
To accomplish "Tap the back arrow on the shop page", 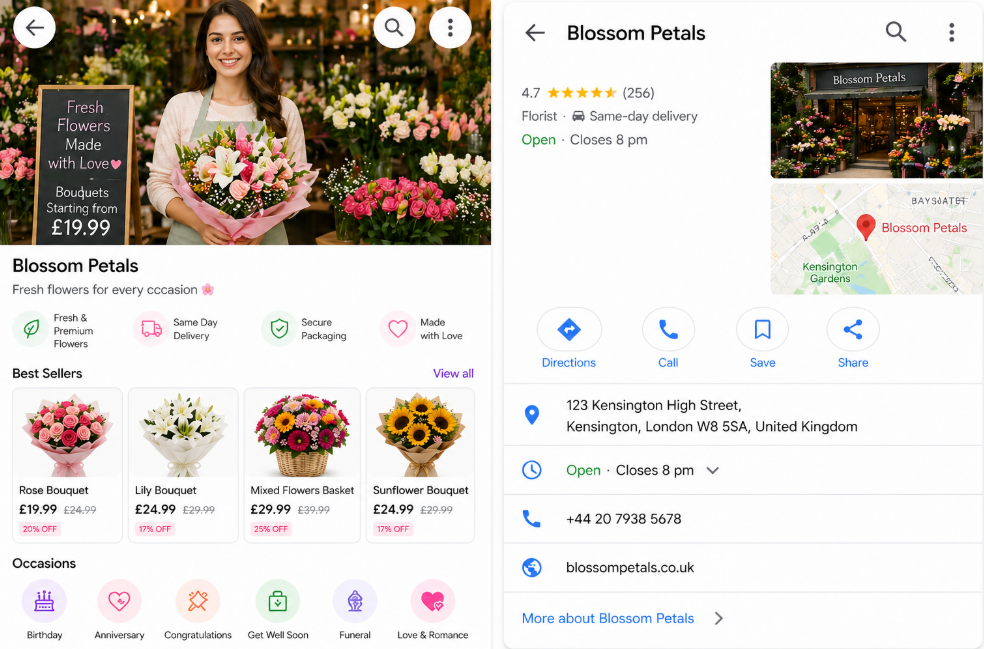I will coord(535,31).
